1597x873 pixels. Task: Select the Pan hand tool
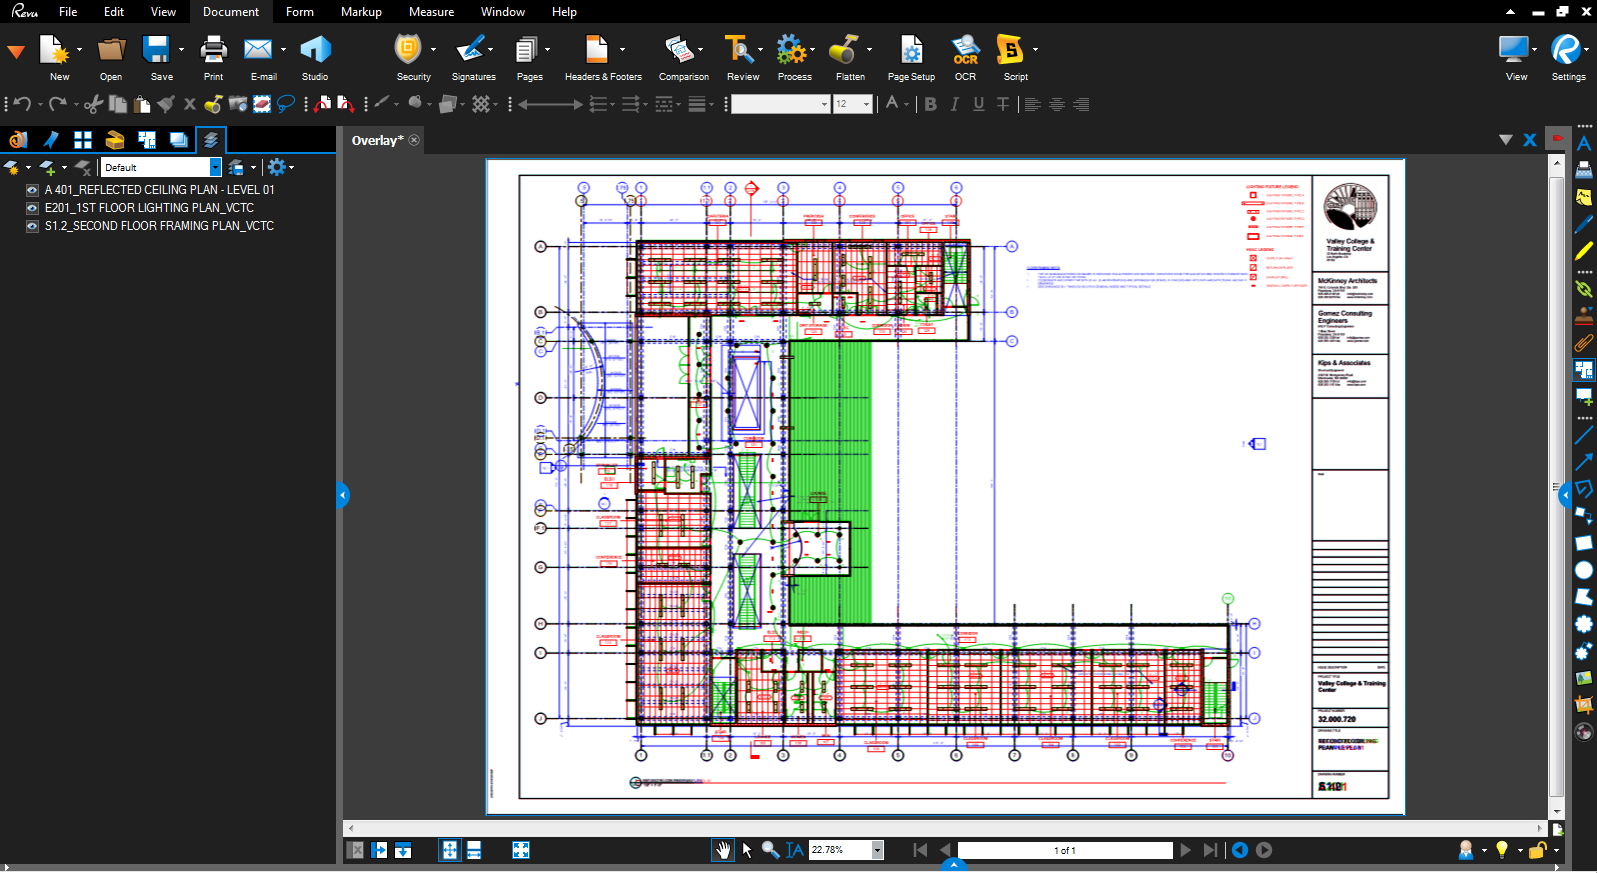722,850
